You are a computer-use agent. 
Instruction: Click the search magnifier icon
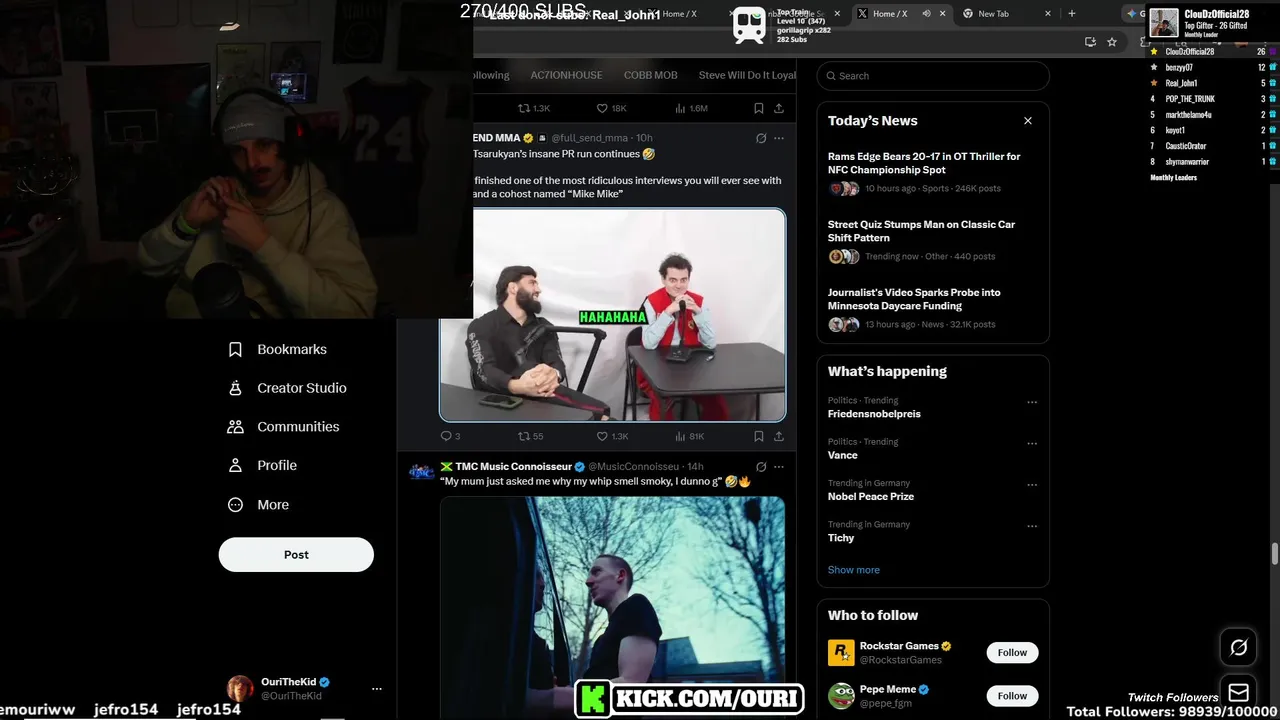click(x=830, y=76)
